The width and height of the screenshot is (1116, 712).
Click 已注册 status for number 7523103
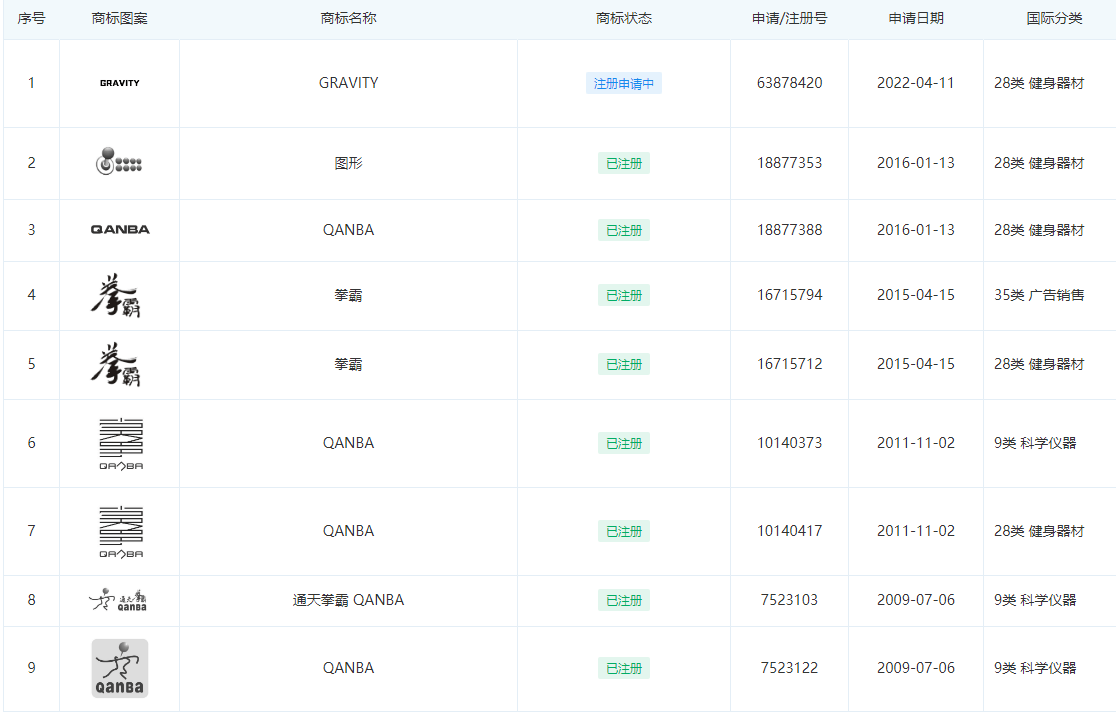(x=624, y=600)
